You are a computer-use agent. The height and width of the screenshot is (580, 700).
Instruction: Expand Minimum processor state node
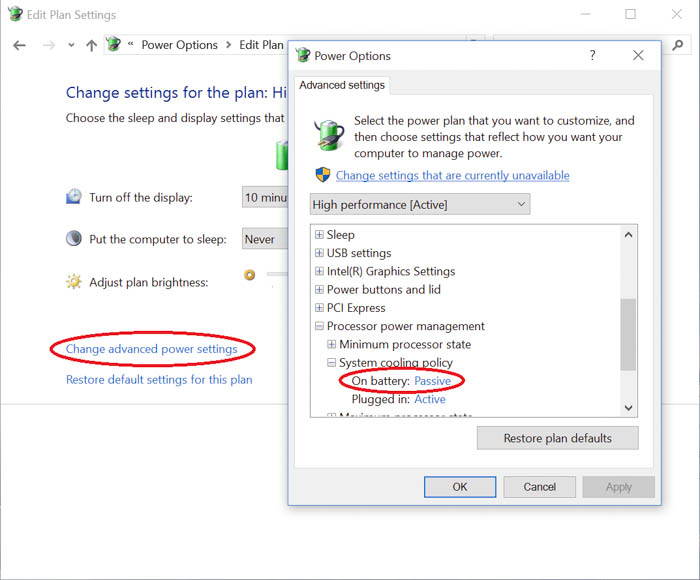331,344
